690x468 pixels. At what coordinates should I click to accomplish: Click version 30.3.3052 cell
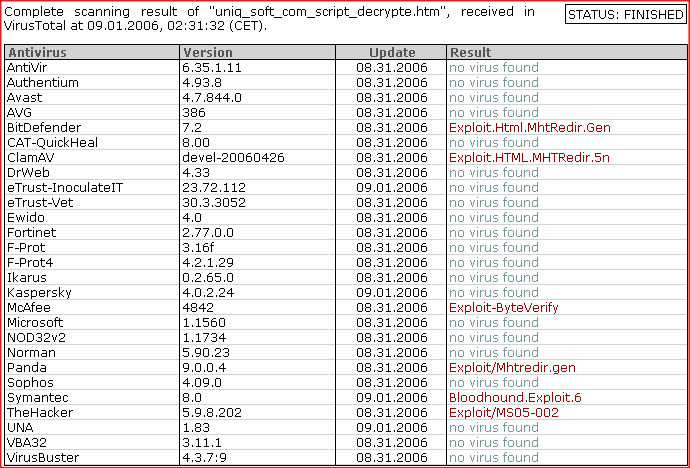(x=214, y=202)
